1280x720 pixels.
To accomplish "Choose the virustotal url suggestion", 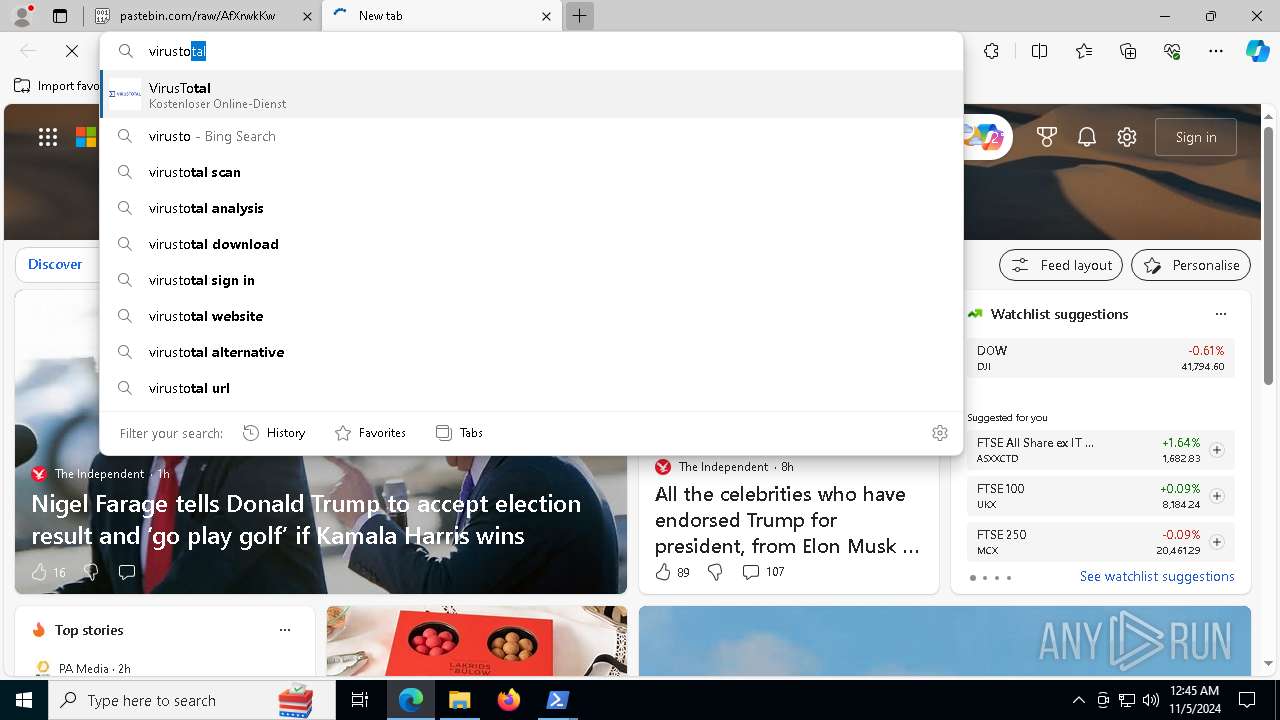I will point(531,388).
